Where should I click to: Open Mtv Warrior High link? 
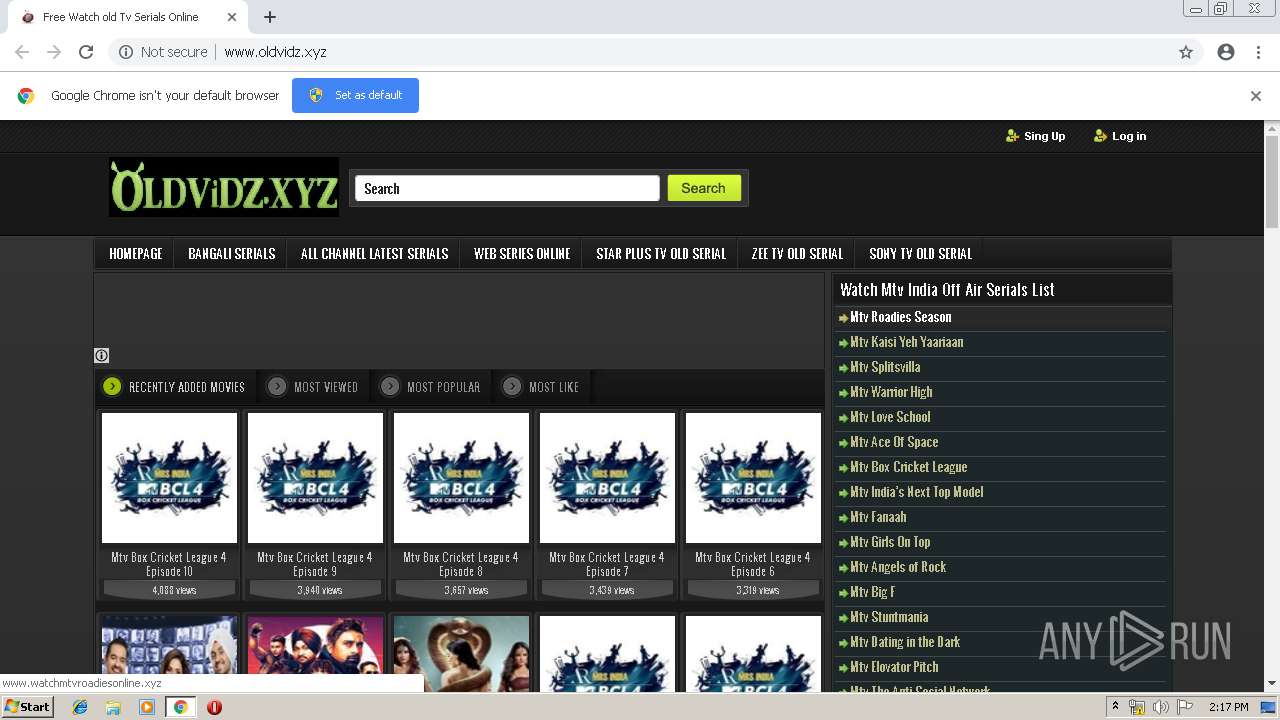point(891,392)
